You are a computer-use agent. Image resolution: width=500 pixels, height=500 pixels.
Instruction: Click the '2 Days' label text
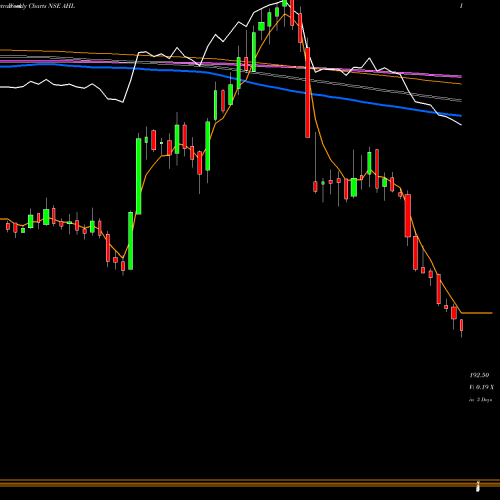484,399
